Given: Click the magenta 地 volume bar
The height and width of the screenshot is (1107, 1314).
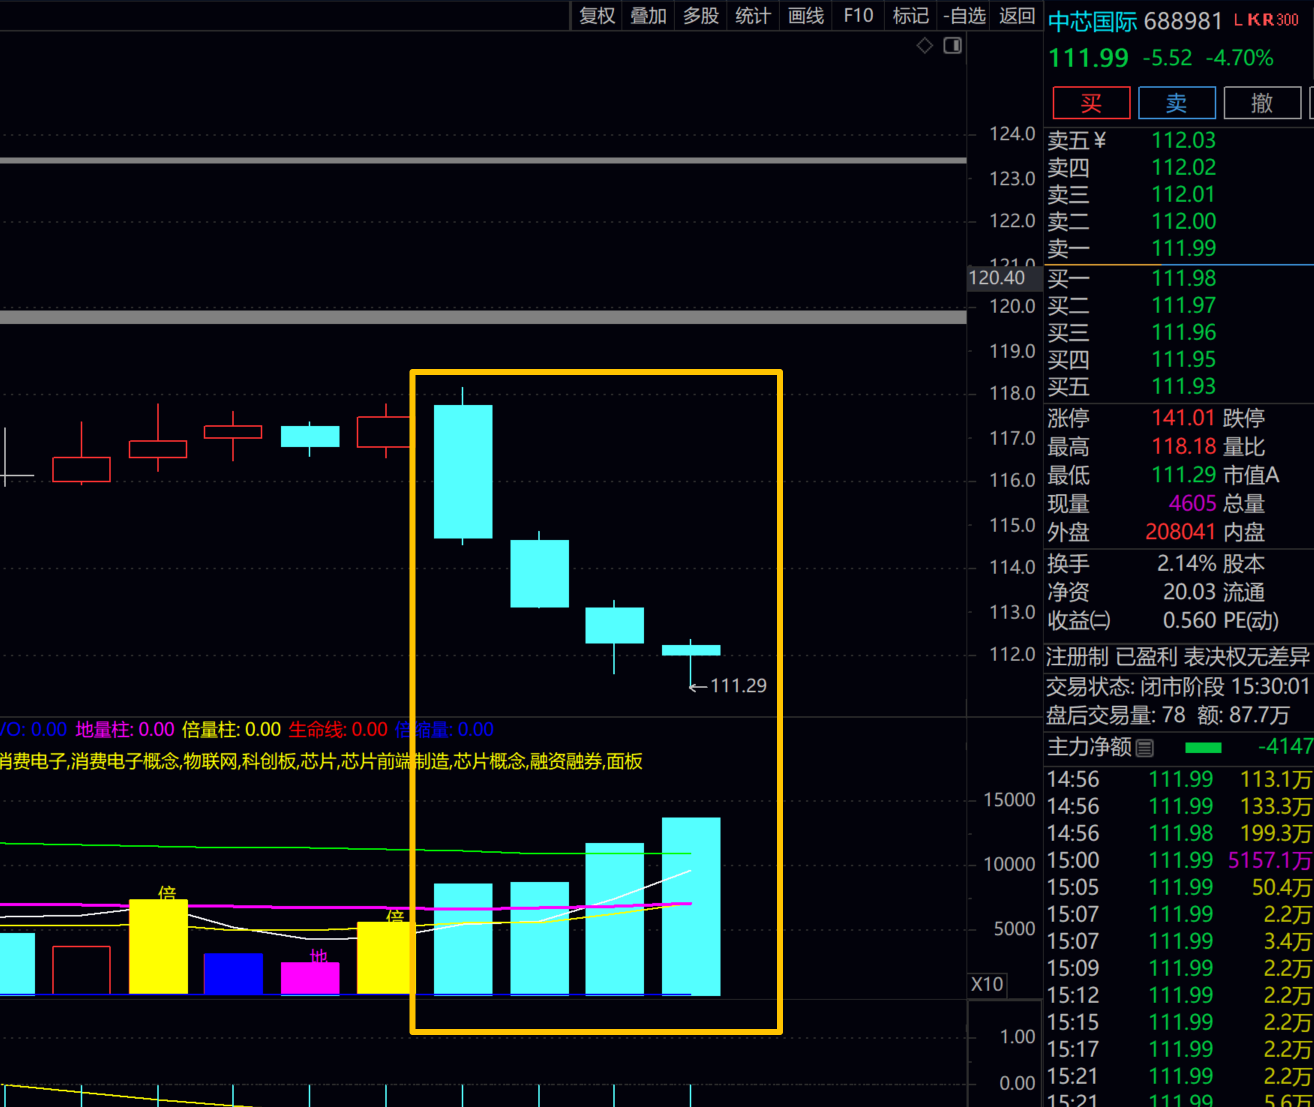Looking at the screenshot, I should [310, 978].
